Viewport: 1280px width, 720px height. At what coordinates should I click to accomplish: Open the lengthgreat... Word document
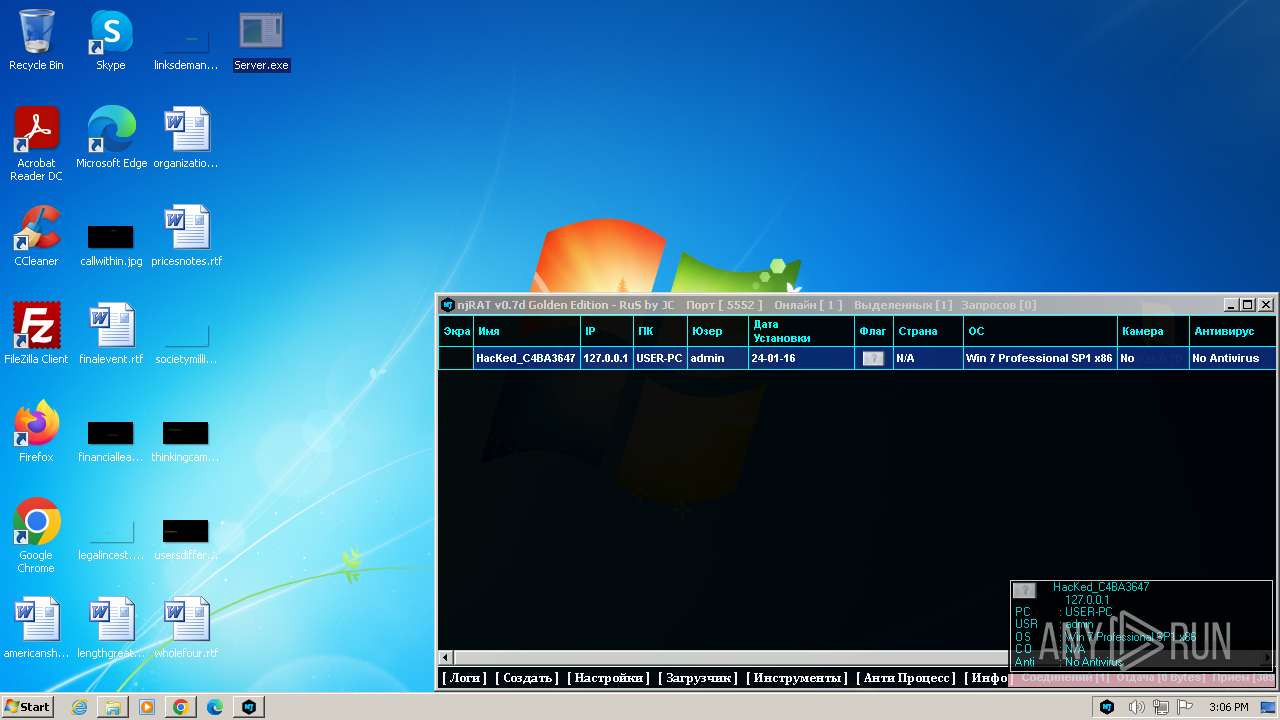pyautogui.click(x=111, y=628)
